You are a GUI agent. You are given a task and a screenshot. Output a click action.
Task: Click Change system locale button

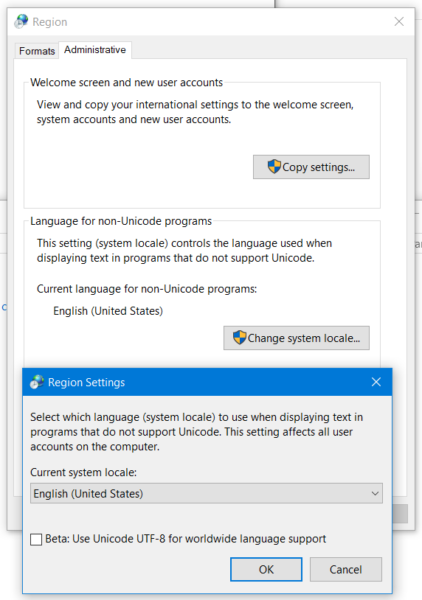[297, 338]
